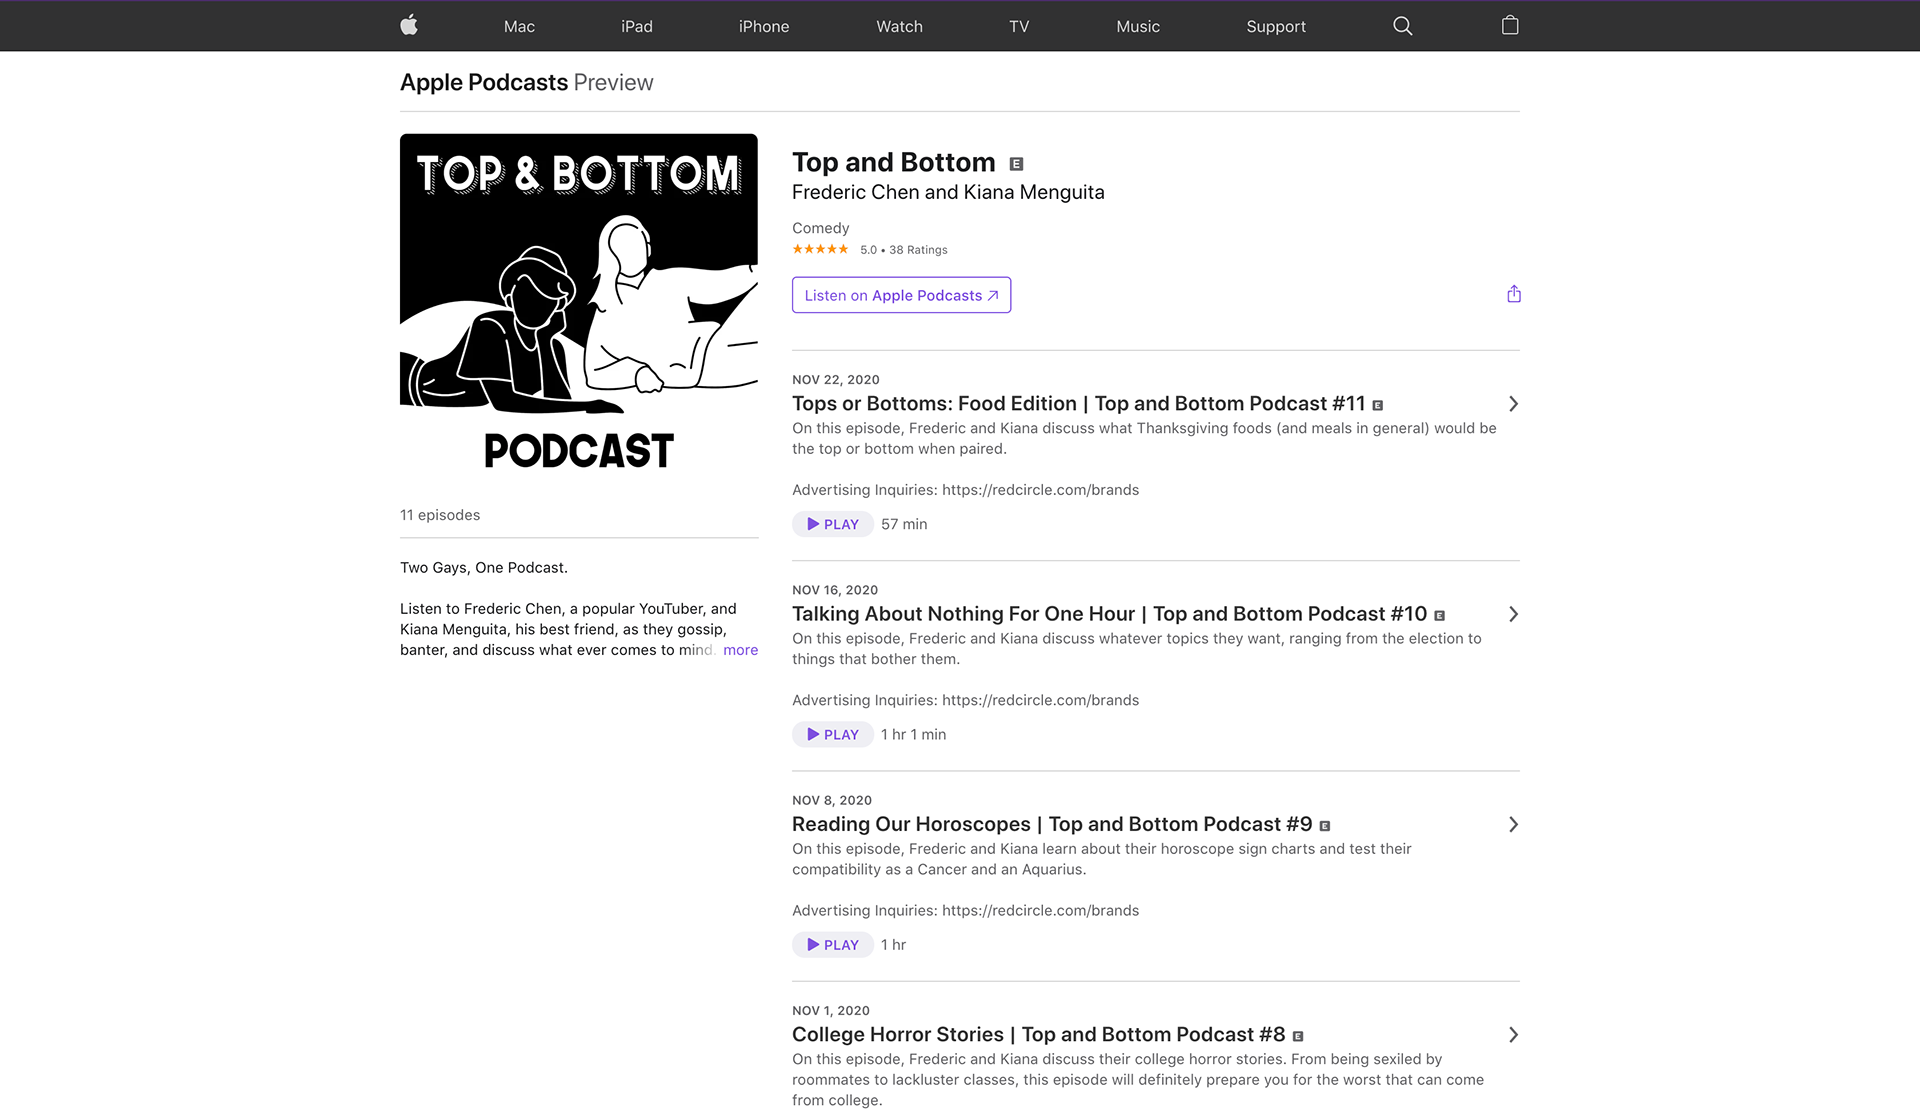
Task: Open the iPad menu item
Action: tap(637, 26)
